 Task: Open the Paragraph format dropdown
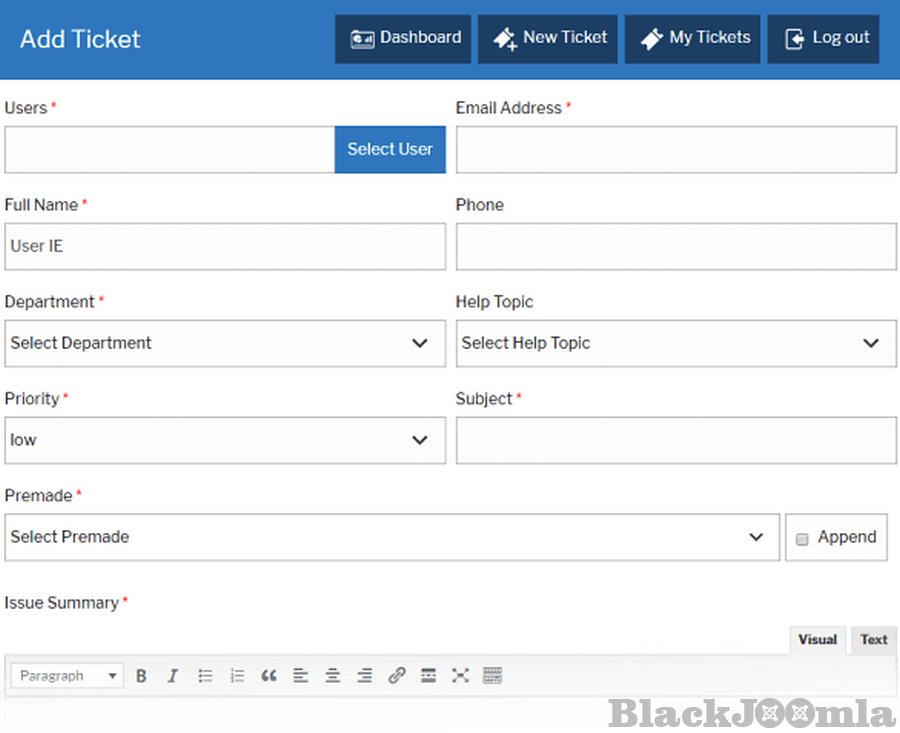pyautogui.click(x=68, y=676)
